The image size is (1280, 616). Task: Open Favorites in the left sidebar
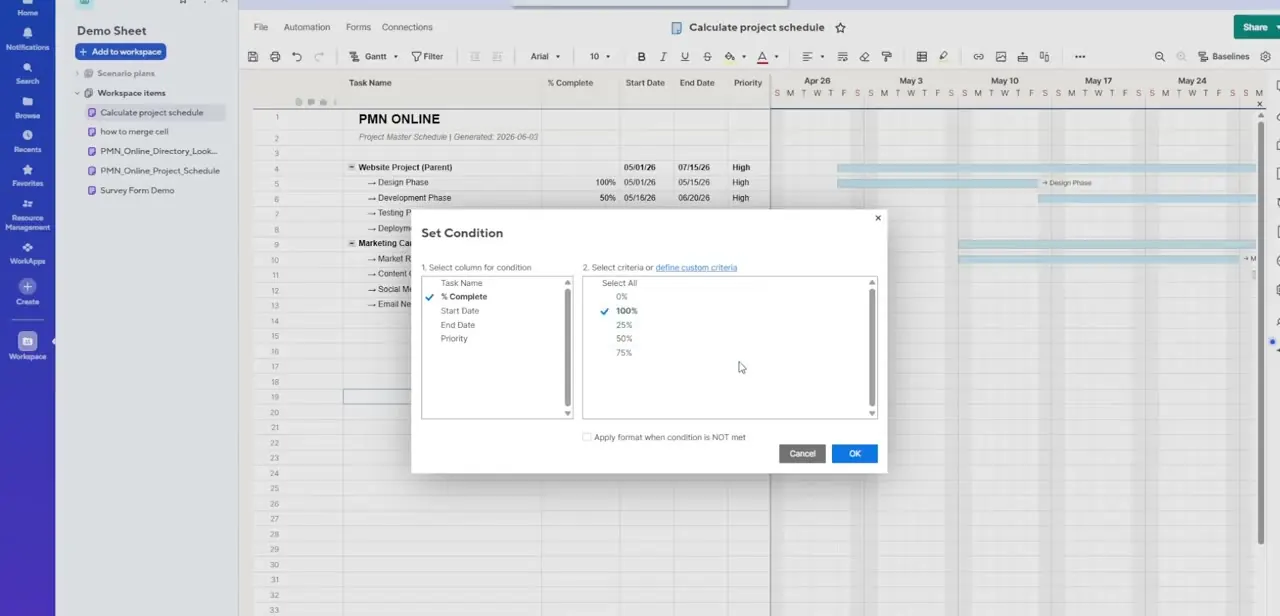pyautogui.click(x=27, y=175)
